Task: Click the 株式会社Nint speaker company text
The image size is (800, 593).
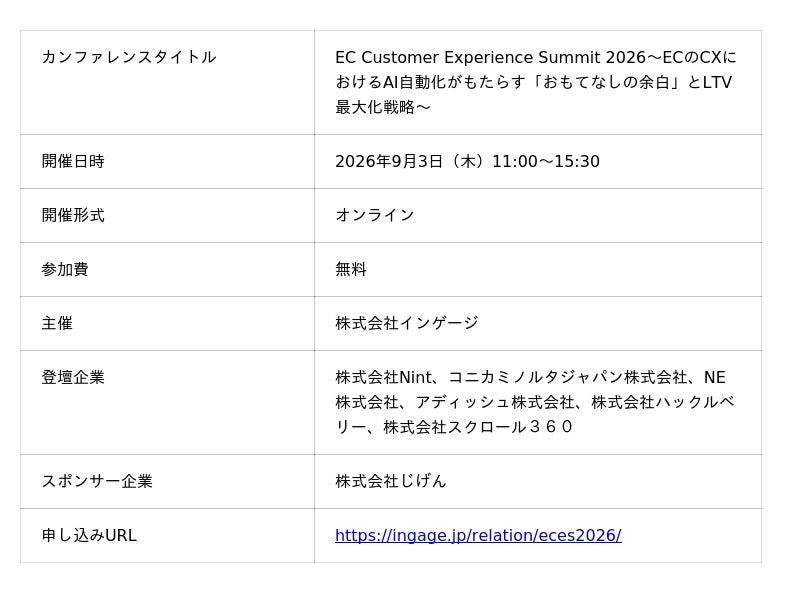Action: tap(383, 377)
